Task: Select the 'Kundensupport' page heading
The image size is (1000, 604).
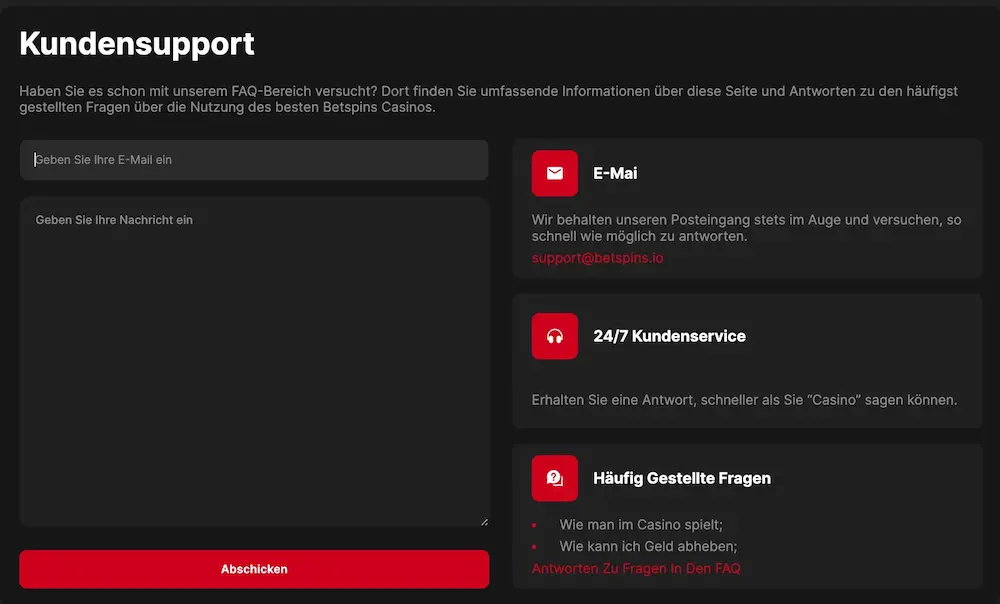Action: tap(136, 43)
